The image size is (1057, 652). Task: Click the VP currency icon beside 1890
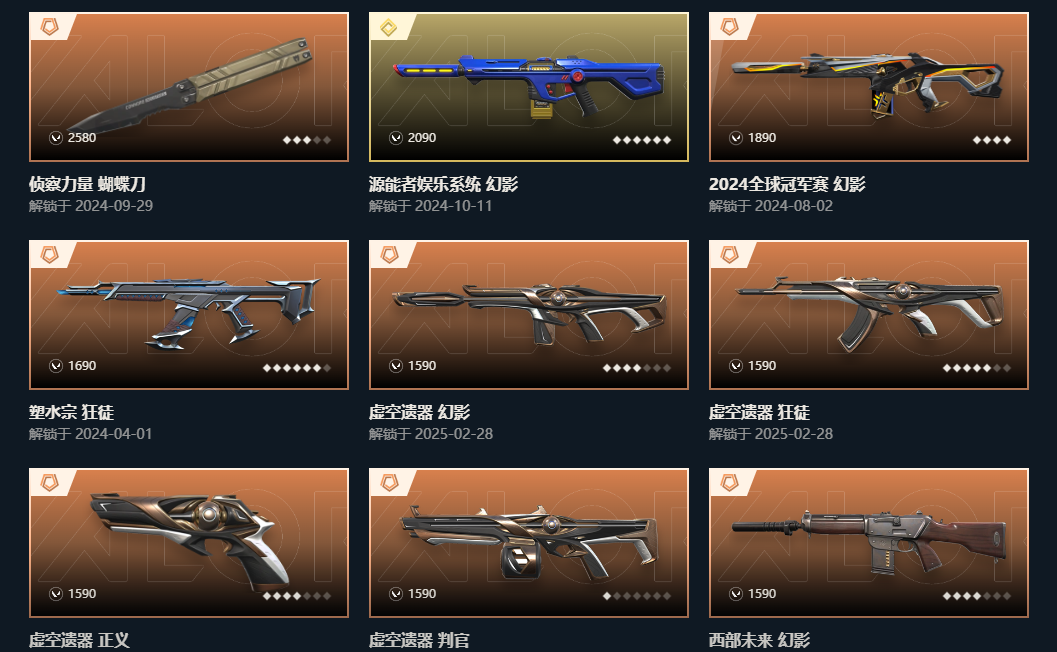pyautogui.click(x=736, y=138)
